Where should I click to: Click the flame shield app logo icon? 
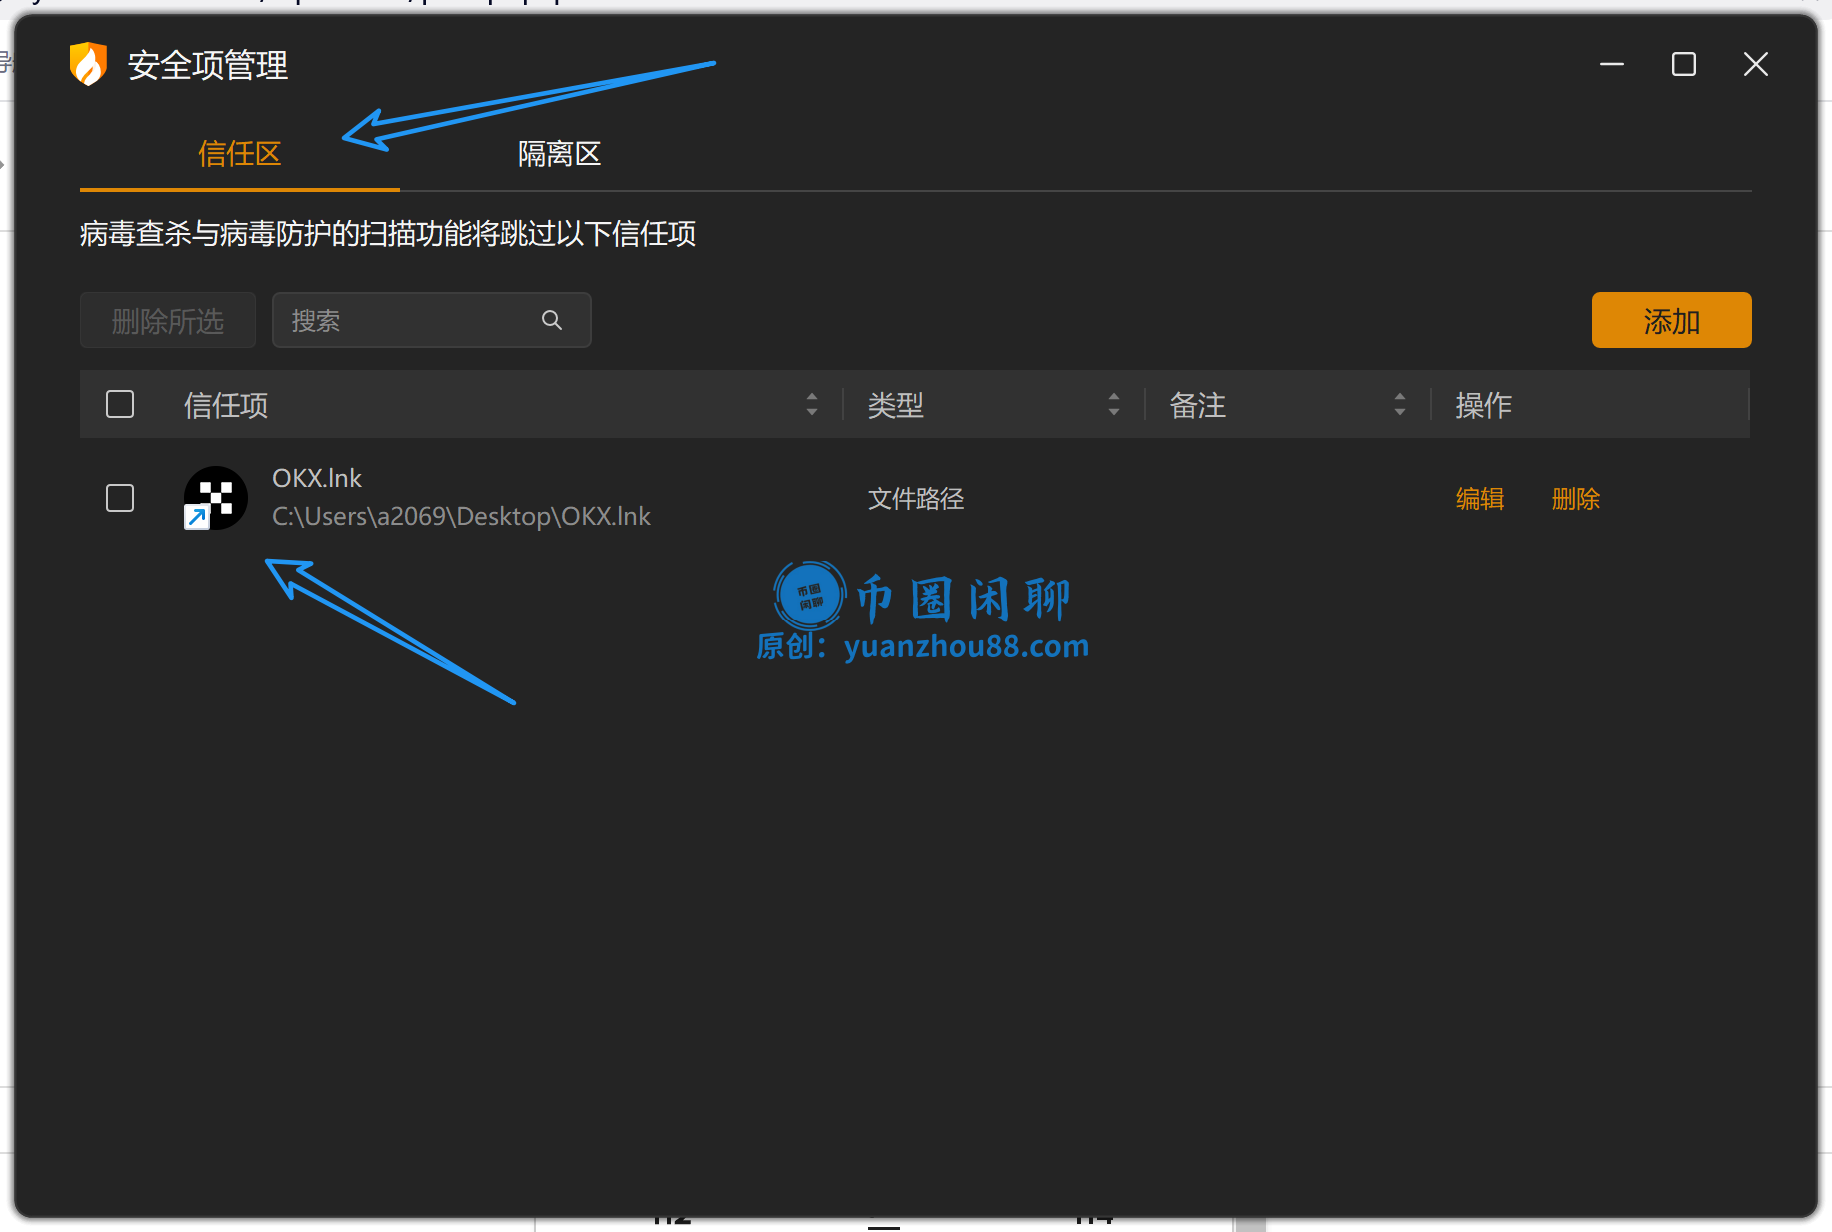(88, 63)
